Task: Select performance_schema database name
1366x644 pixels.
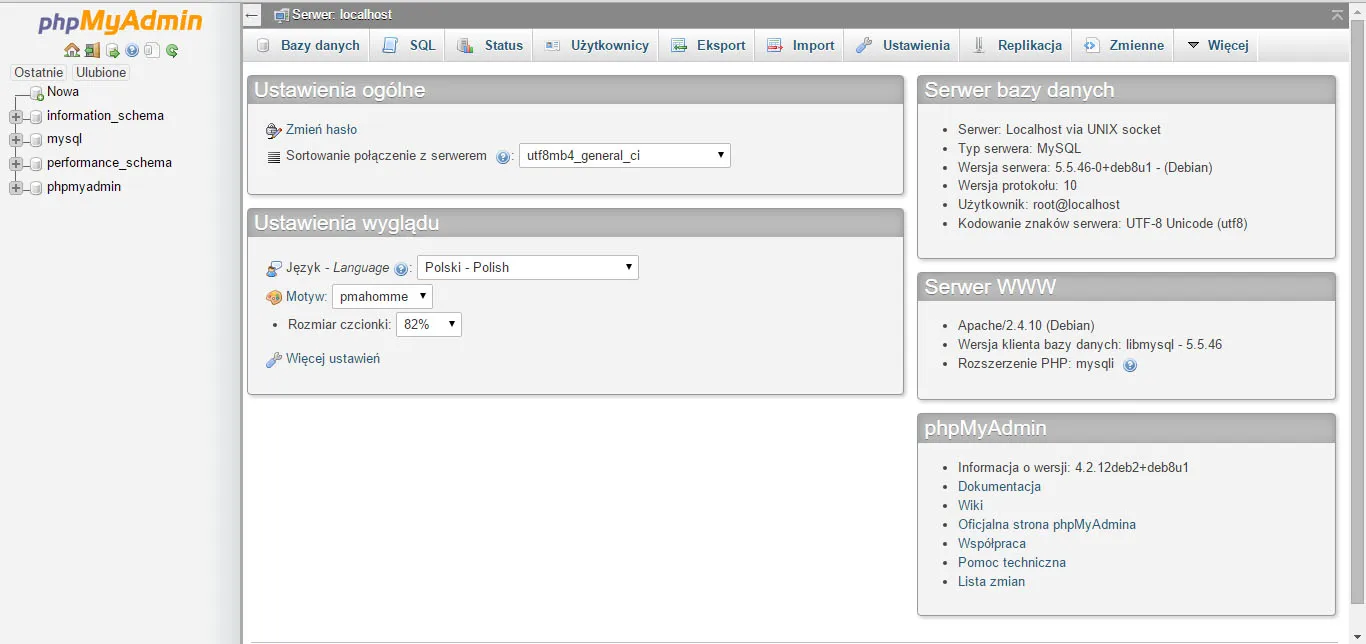Action: (109, 163)
